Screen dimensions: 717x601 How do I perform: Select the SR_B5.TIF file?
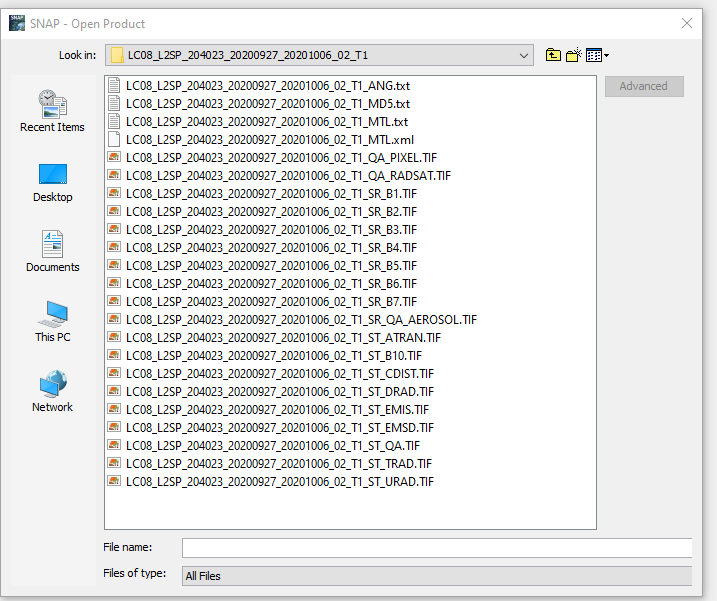[x=272, y=266]
